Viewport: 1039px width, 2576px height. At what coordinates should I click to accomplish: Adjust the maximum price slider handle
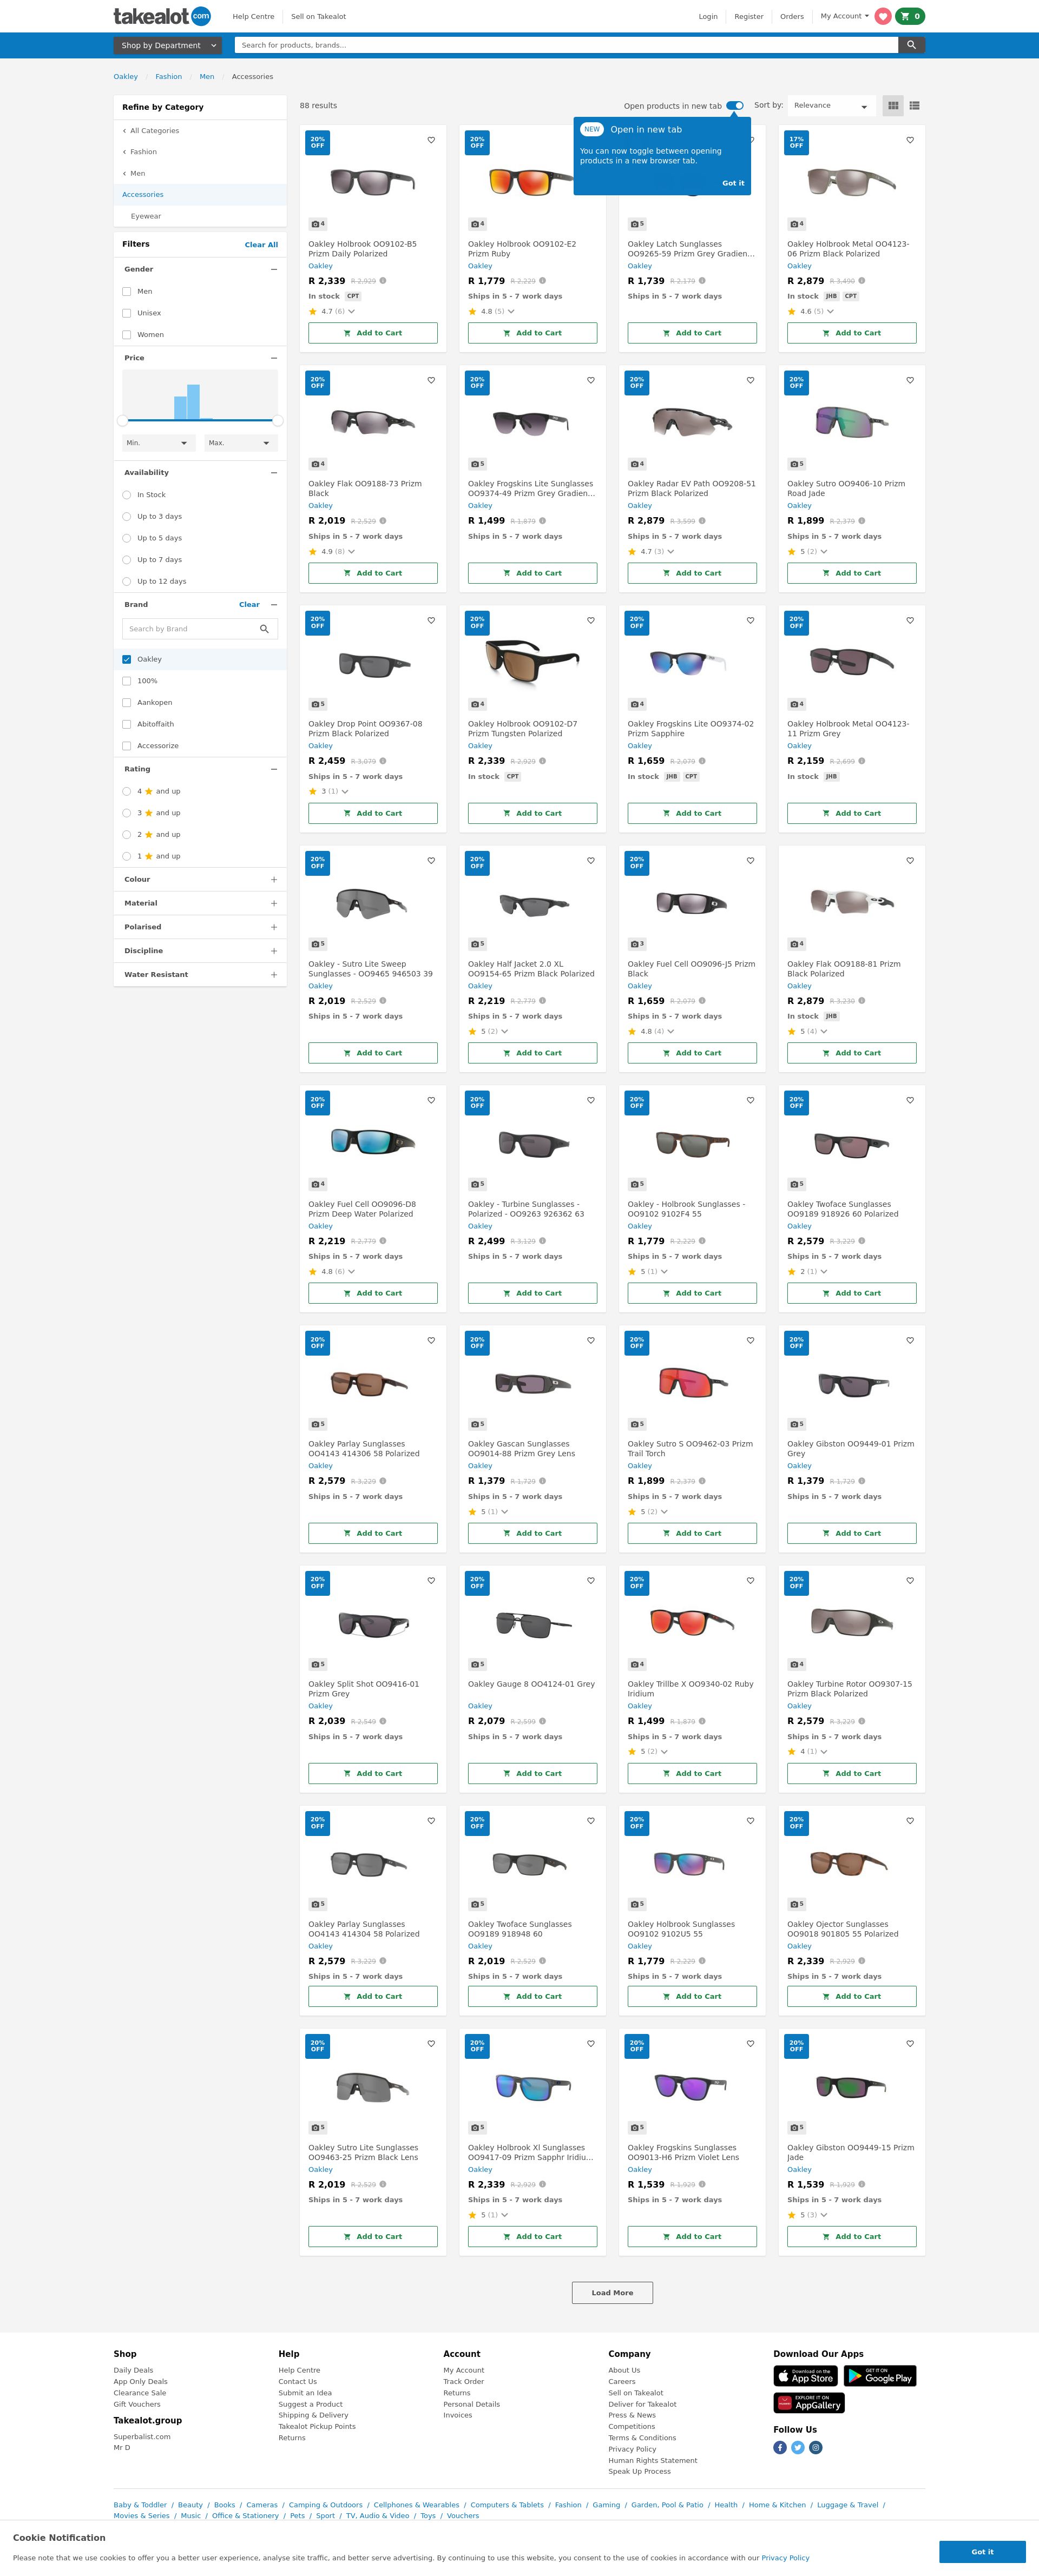point(278,421)
